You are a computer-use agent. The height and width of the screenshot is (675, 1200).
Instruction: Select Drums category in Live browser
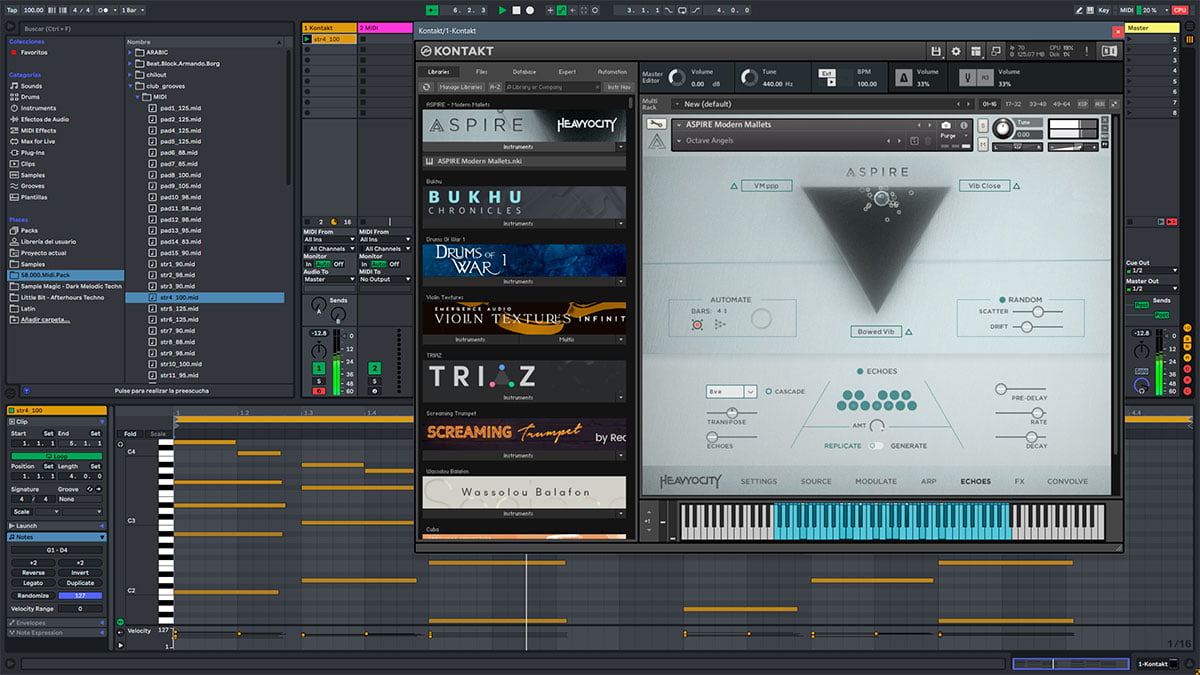pos(31,97)
